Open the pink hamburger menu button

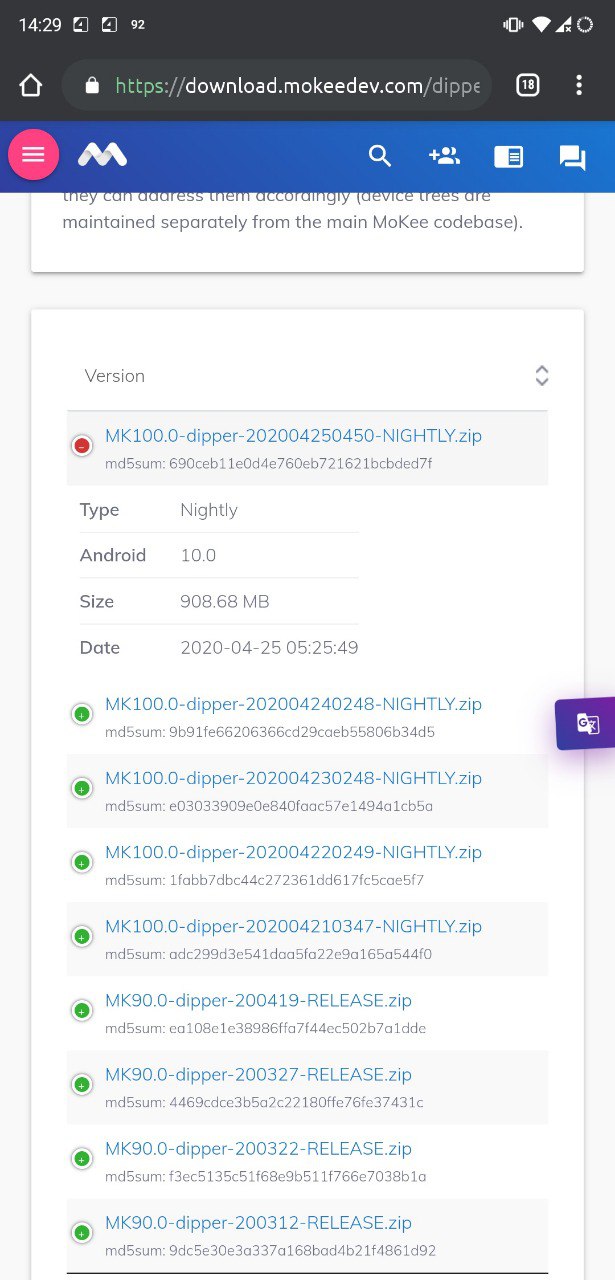34,154
